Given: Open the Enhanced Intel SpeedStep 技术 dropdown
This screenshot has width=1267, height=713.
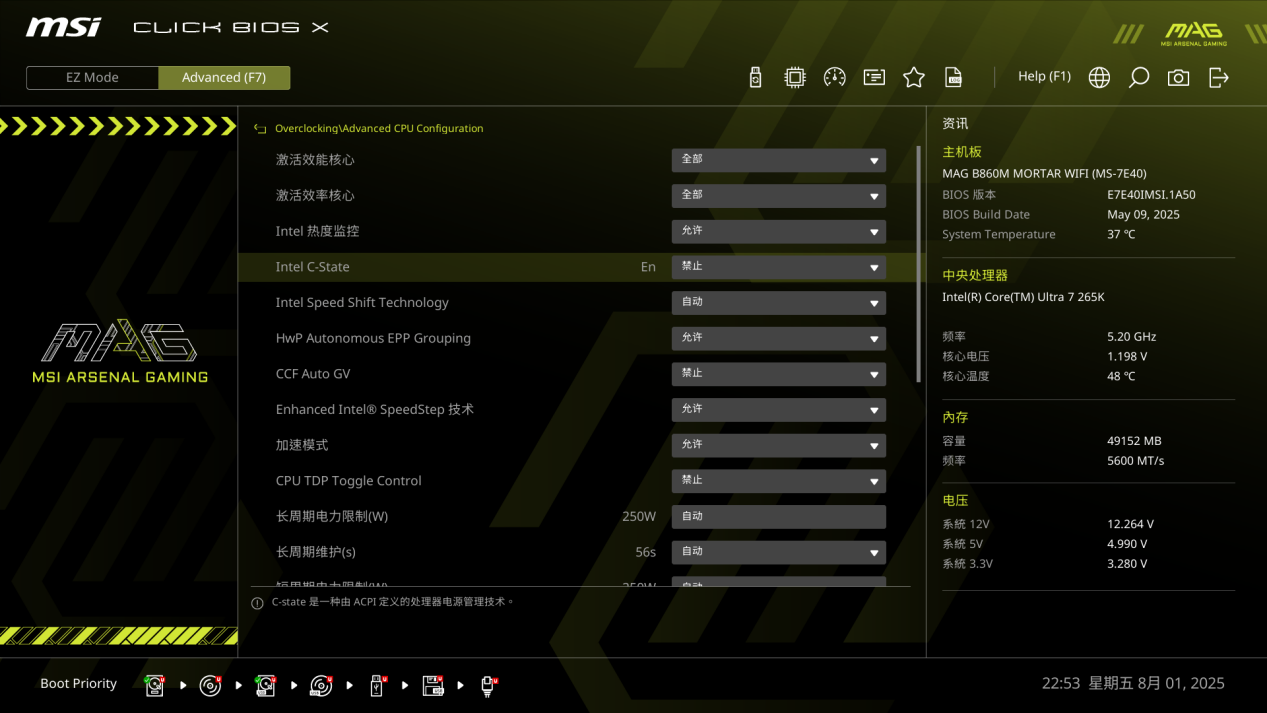Looking at the screenshot, I should pyautogui.click(x=778, y=410).
